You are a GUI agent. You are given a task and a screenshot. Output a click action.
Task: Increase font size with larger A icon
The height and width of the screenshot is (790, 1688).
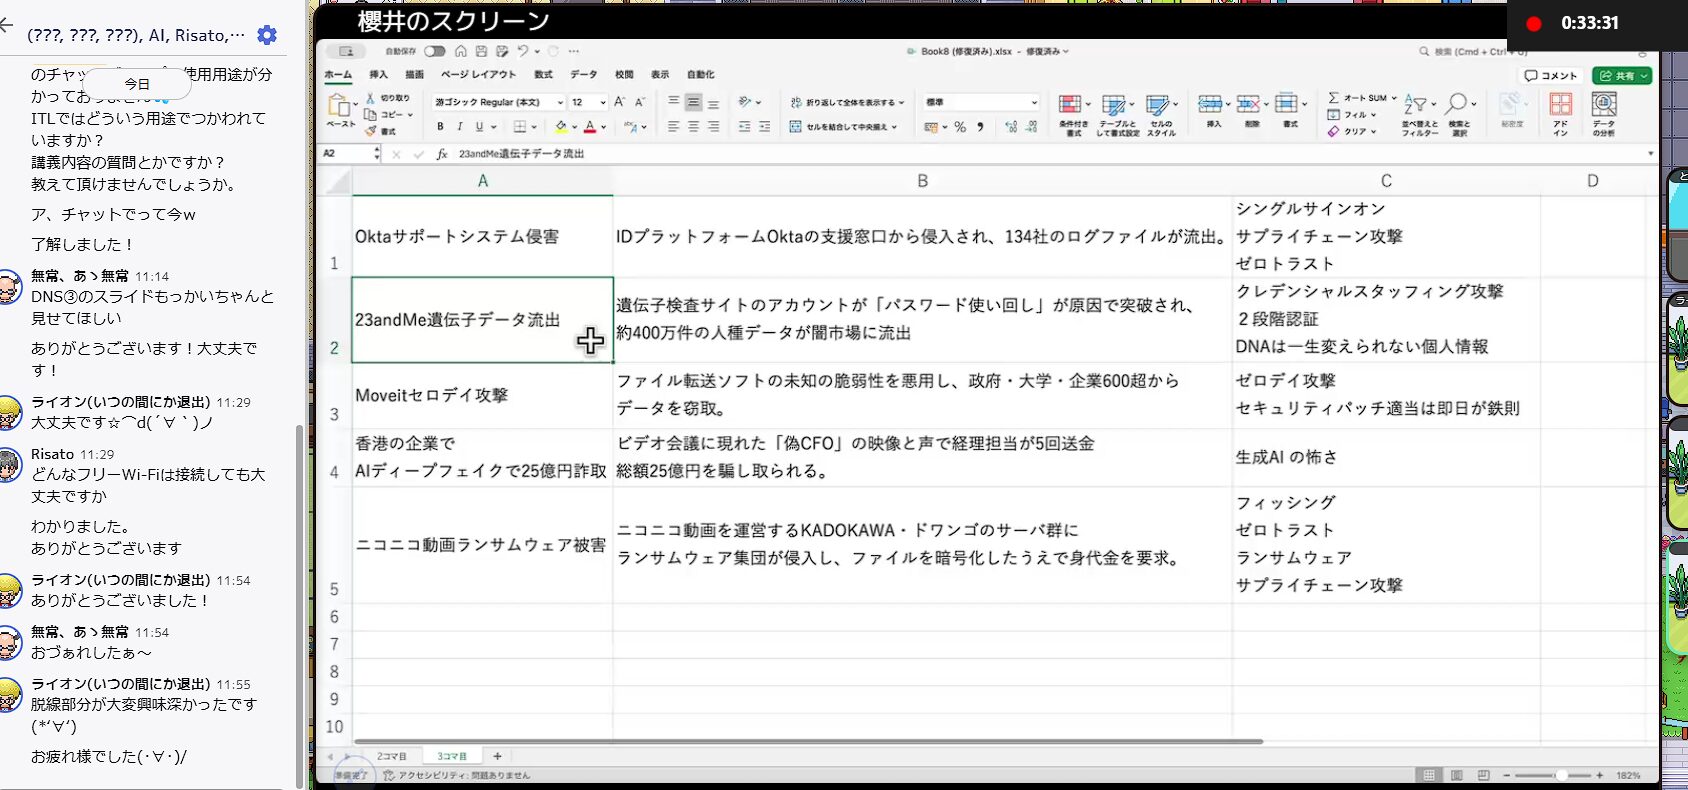[x=620, y=102]
